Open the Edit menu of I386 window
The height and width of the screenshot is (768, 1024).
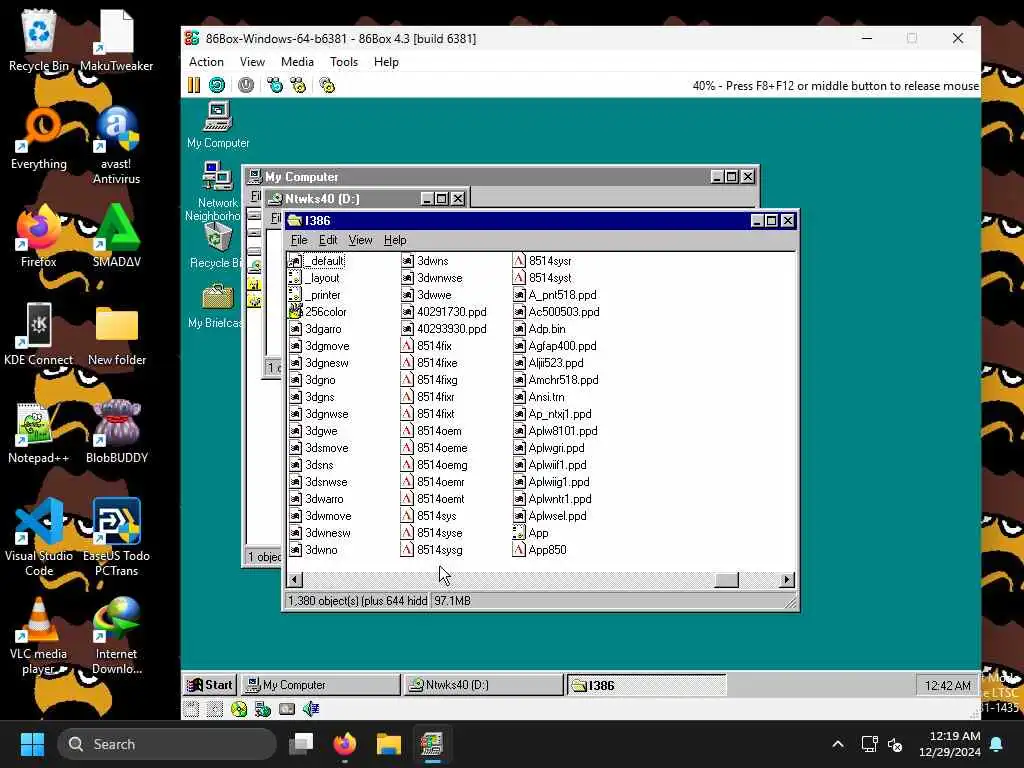[x=328, y=240]
